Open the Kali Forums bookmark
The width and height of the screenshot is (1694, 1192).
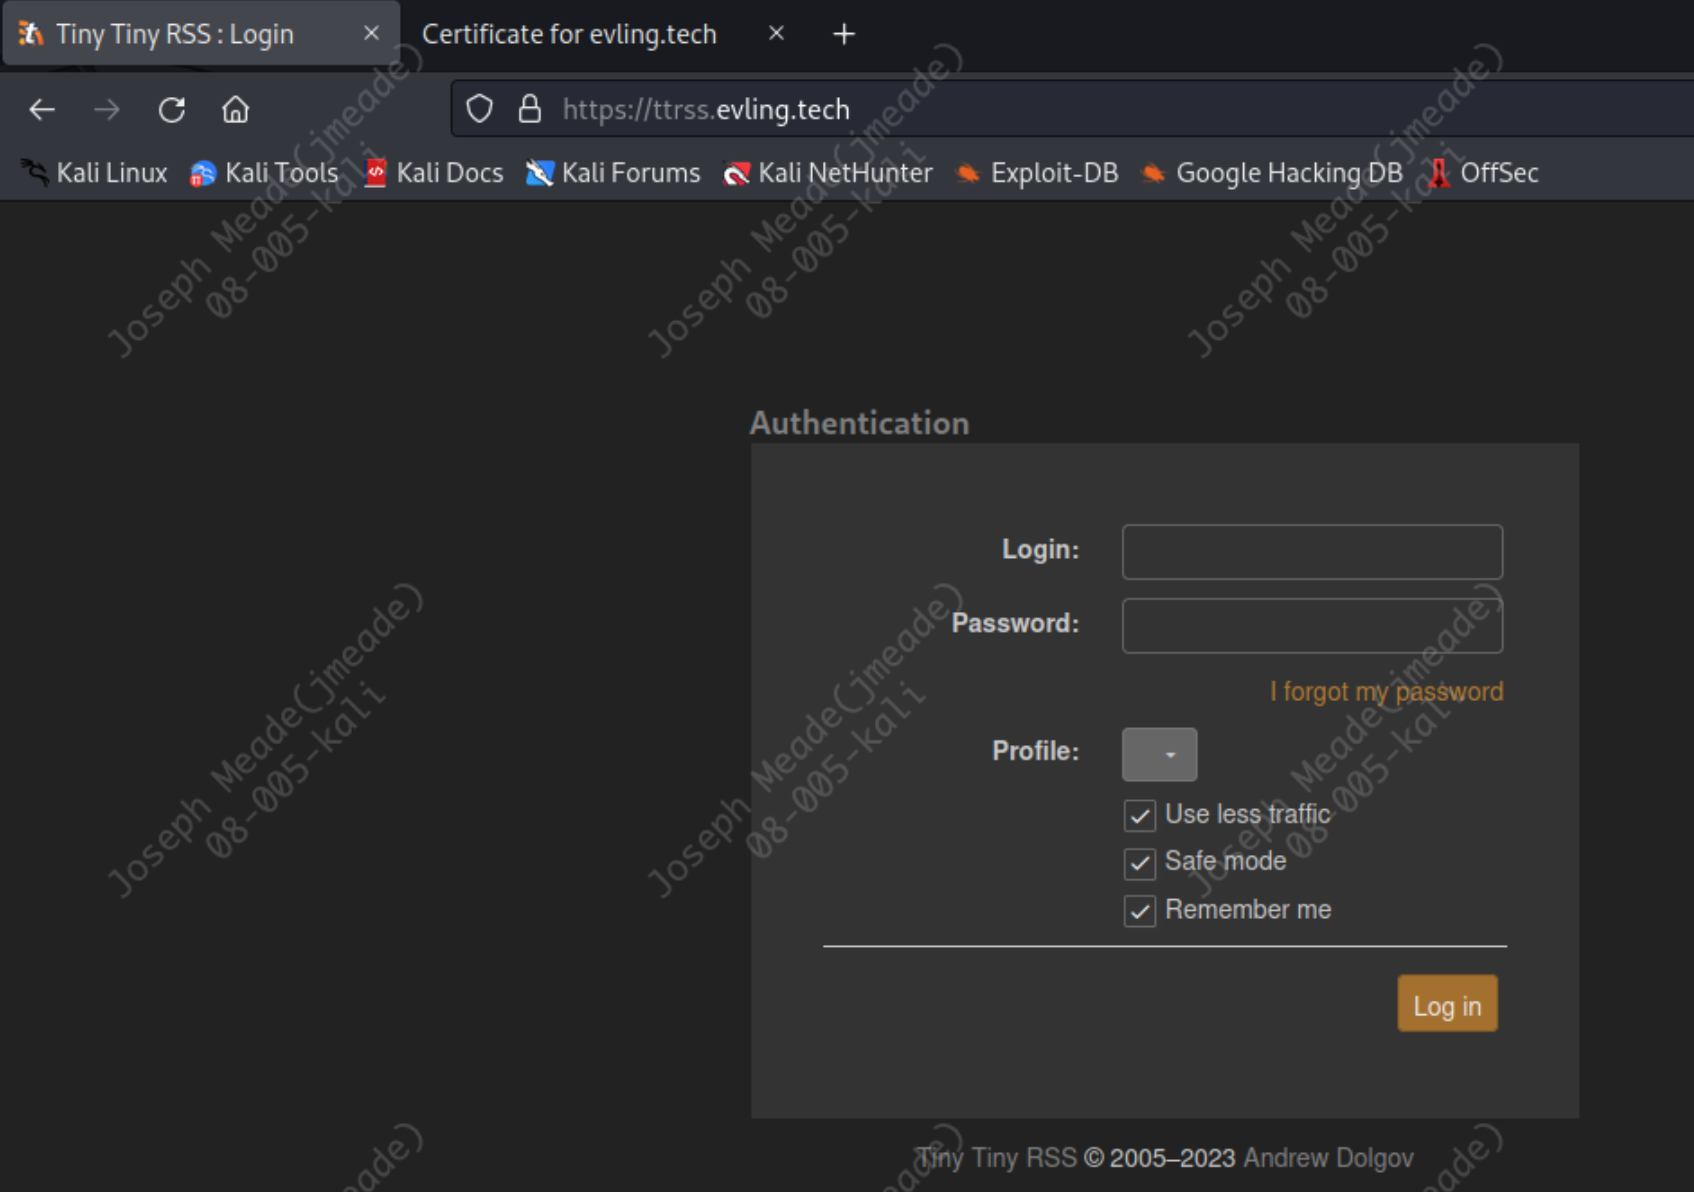point(613,173)
